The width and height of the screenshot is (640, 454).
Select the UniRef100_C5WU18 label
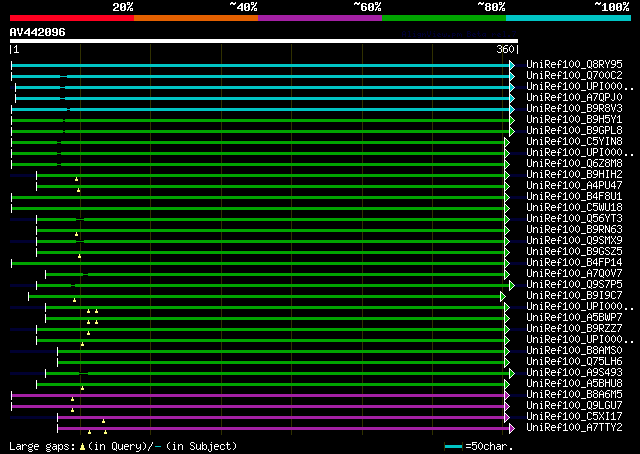pyautogui.click(x=574, y=208)
